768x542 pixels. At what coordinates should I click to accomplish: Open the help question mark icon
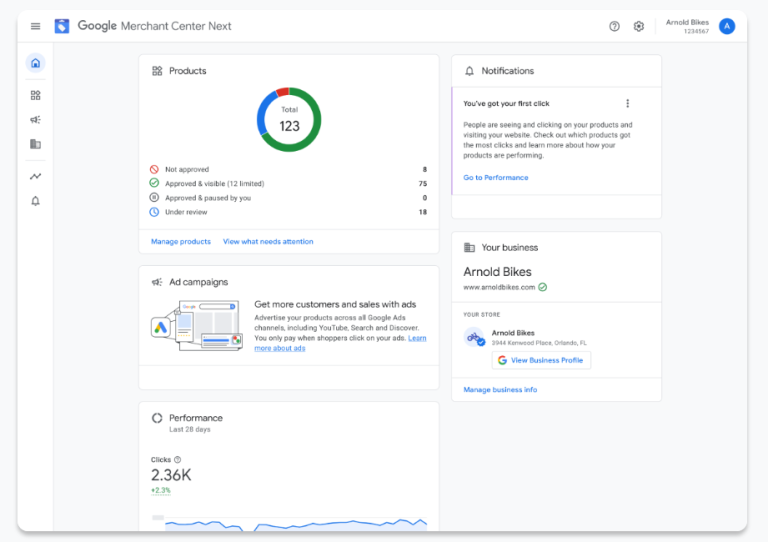(614, 26)
